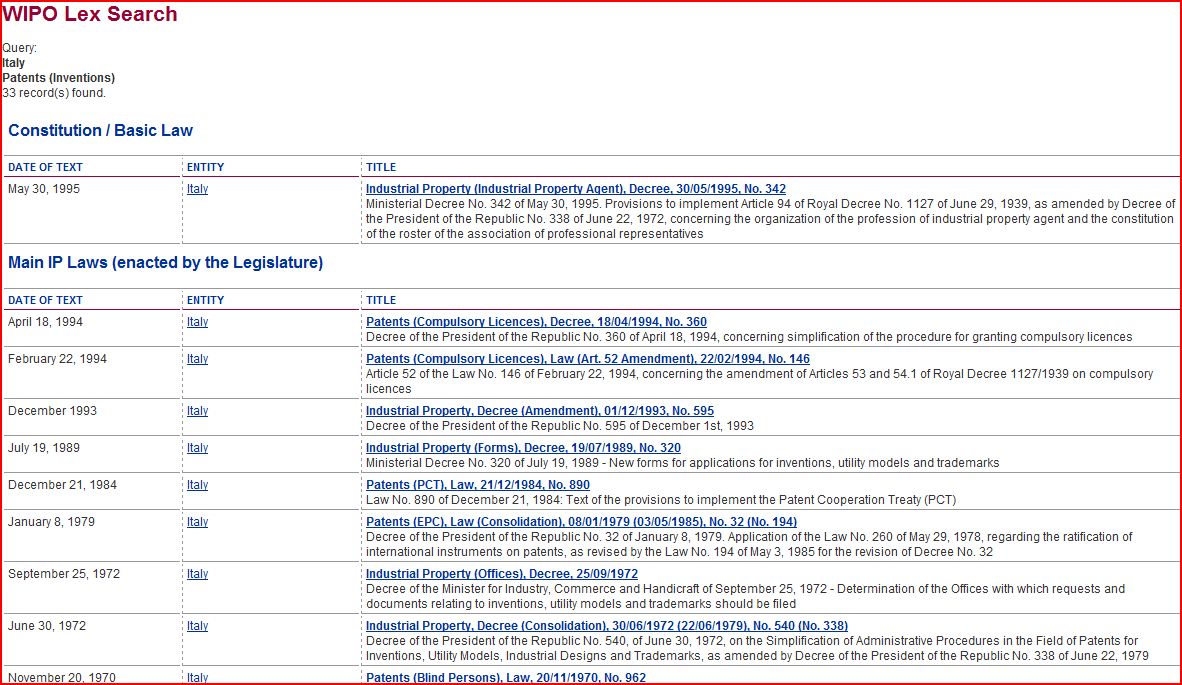Viewport: 1182px width, 685px height.
Task: Click the date February 22, 1994
Action: click(x=57, y=359)
